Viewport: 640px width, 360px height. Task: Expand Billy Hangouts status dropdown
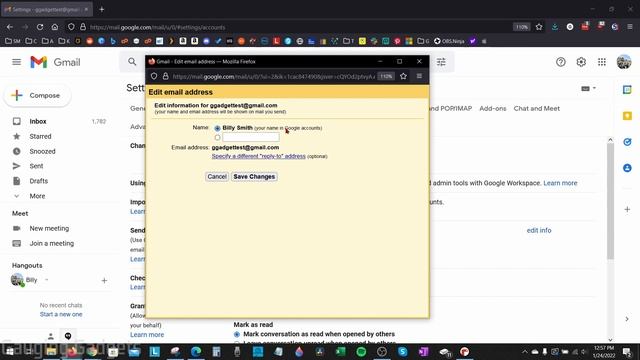click(x=47, y=280)
